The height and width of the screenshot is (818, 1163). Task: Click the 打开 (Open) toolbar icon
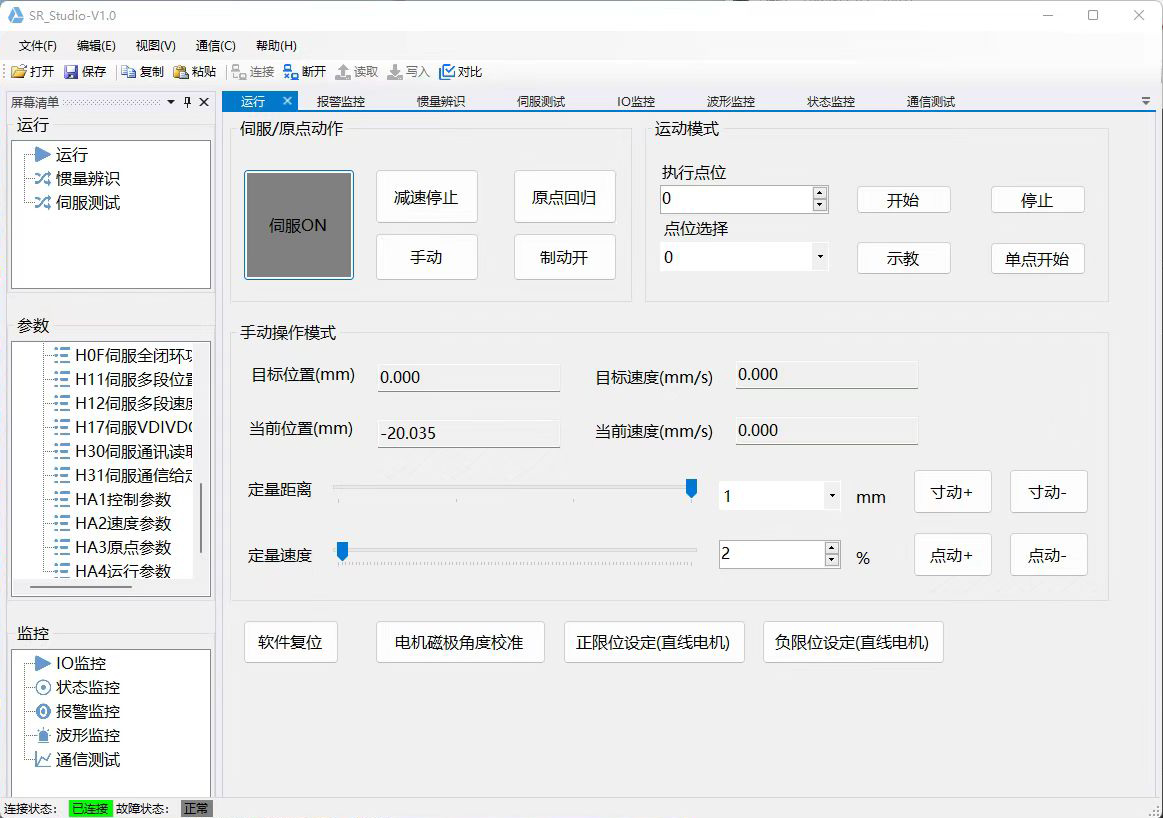pos(19,72)
